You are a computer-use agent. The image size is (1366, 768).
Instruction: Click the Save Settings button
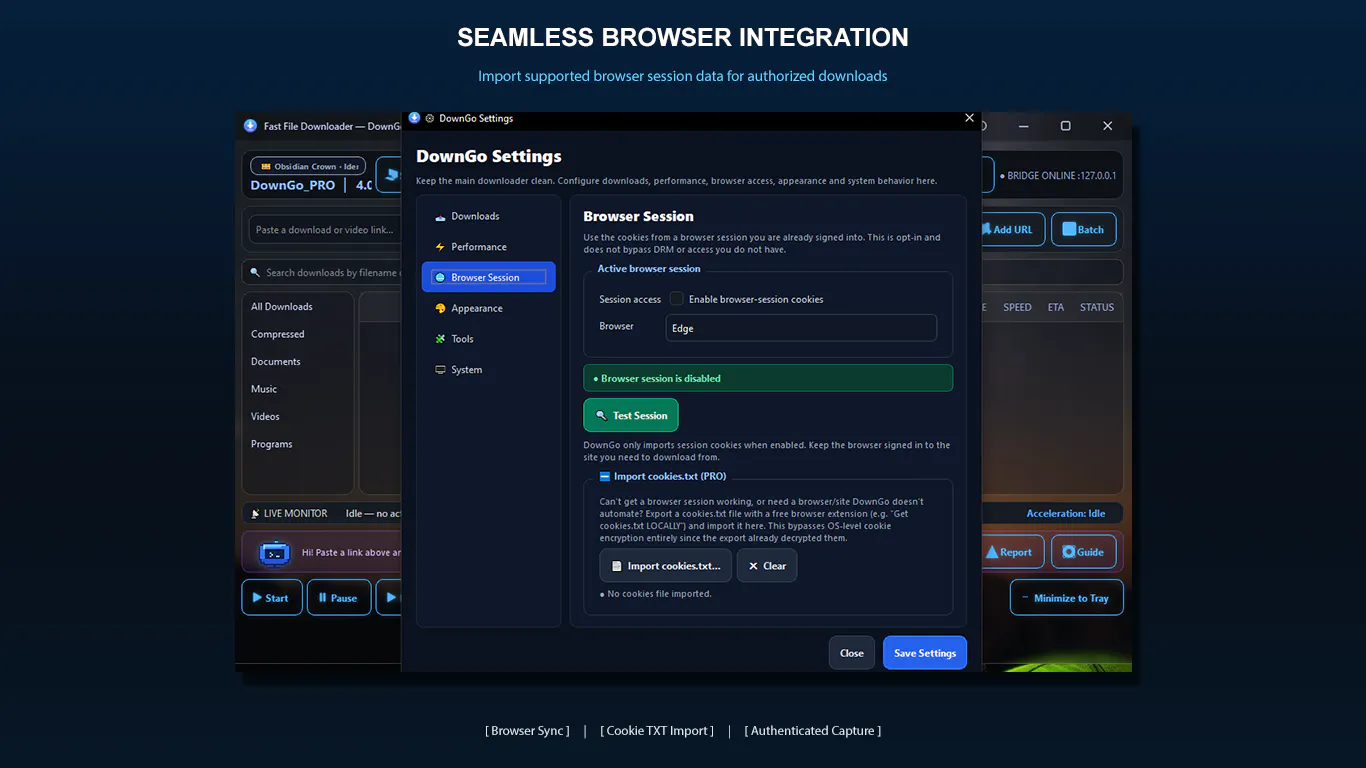click(925, 653)
